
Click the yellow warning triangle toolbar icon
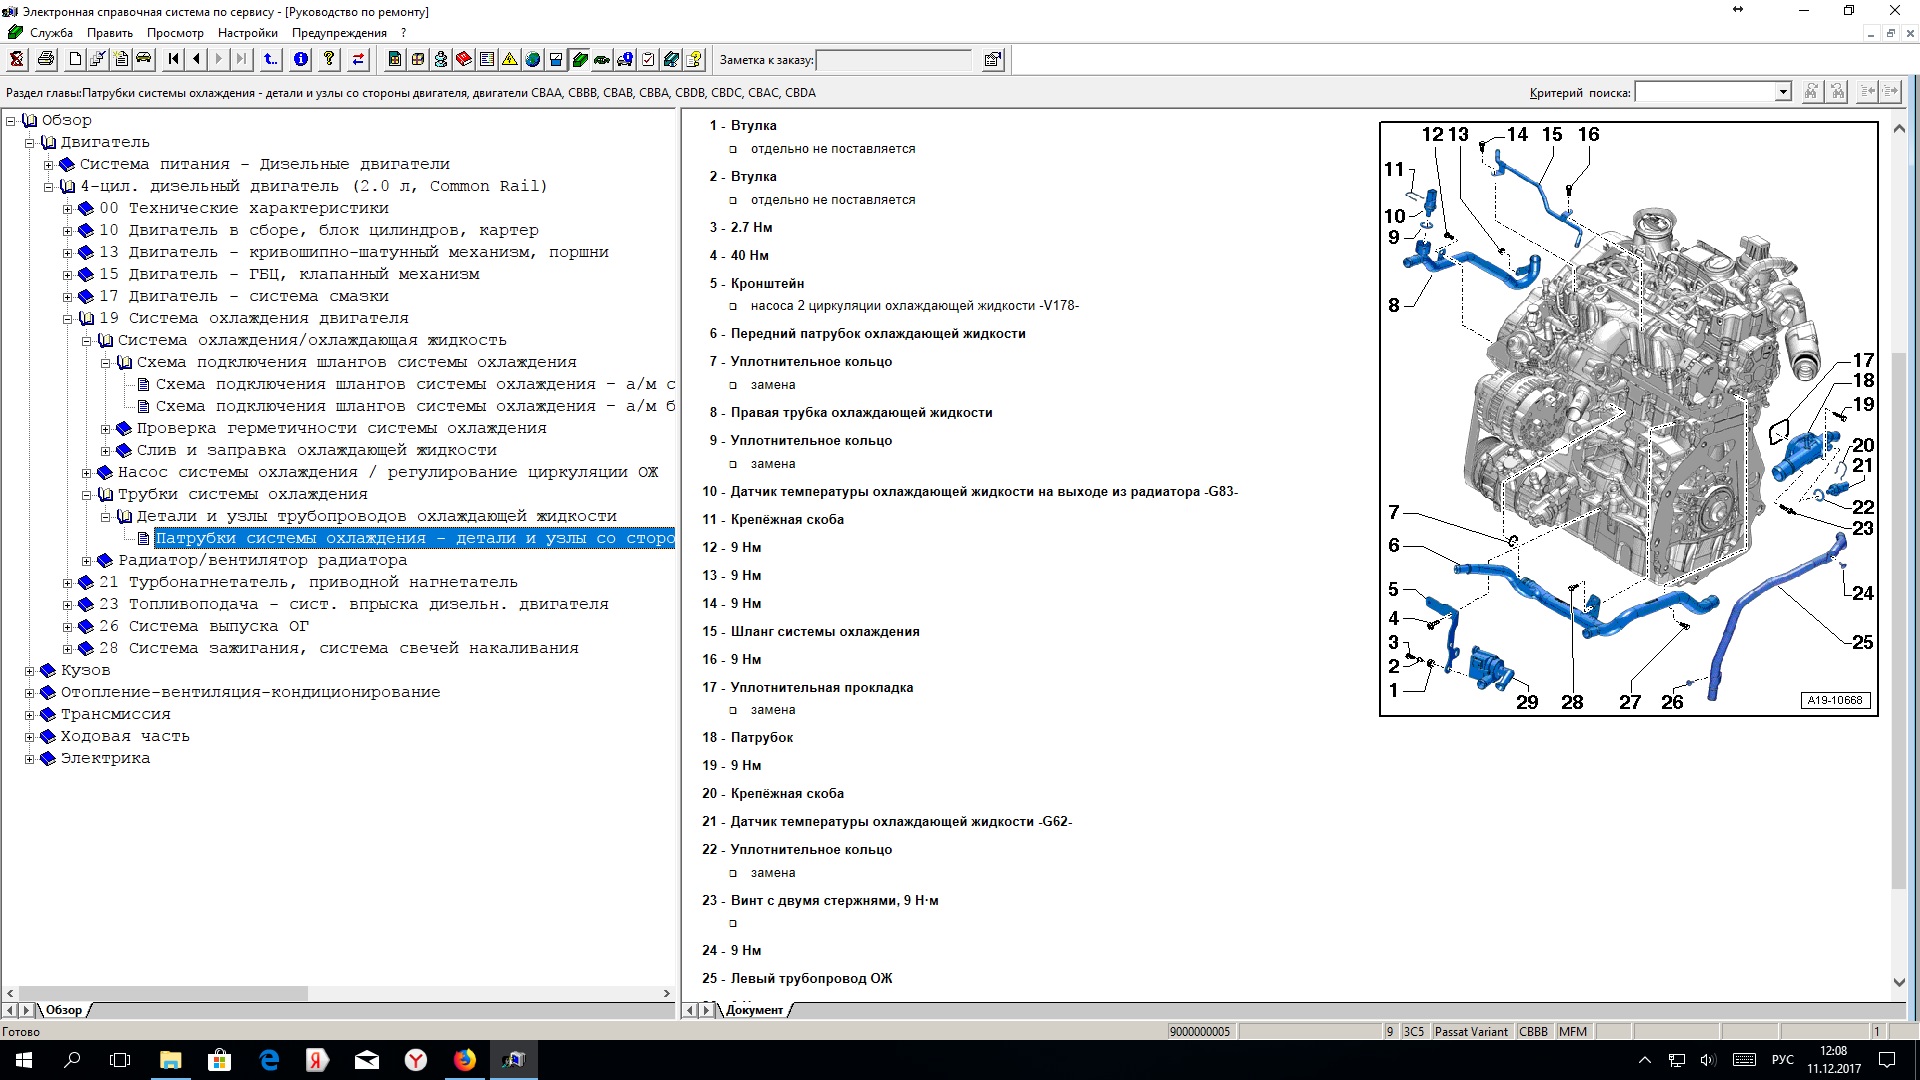click(510, 60)
